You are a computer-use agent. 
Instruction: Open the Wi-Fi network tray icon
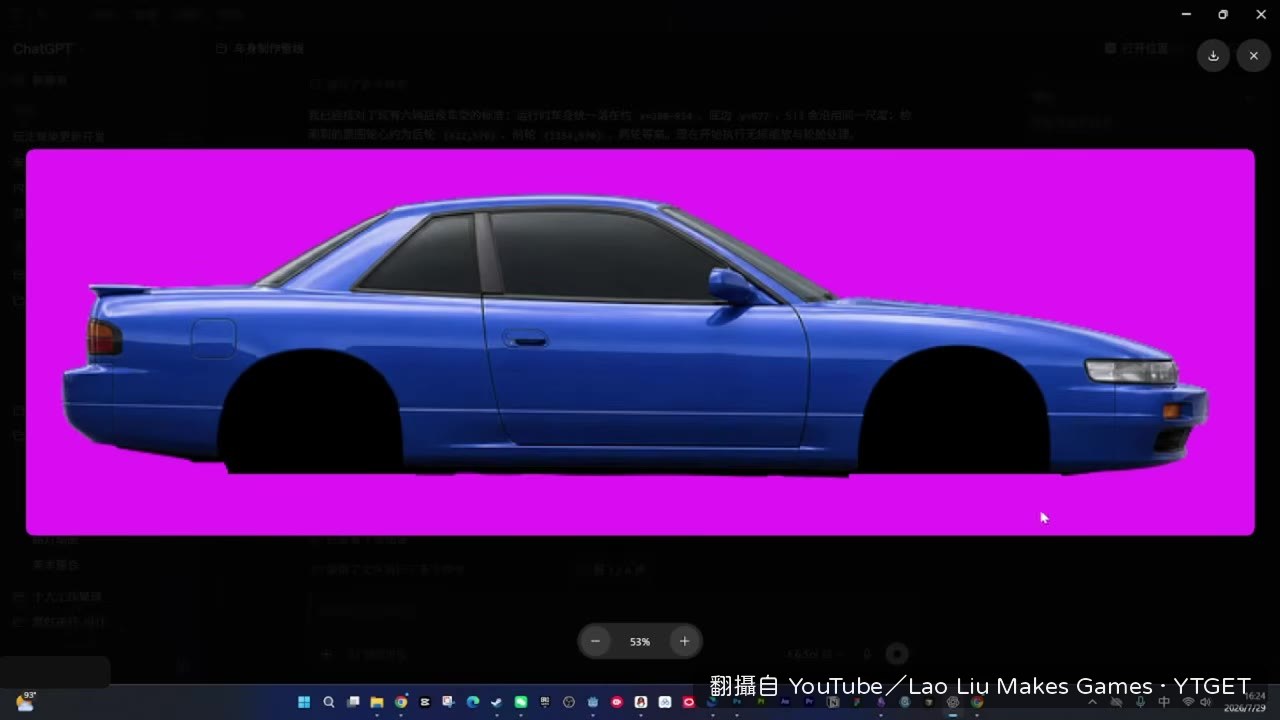(1188, 702)
